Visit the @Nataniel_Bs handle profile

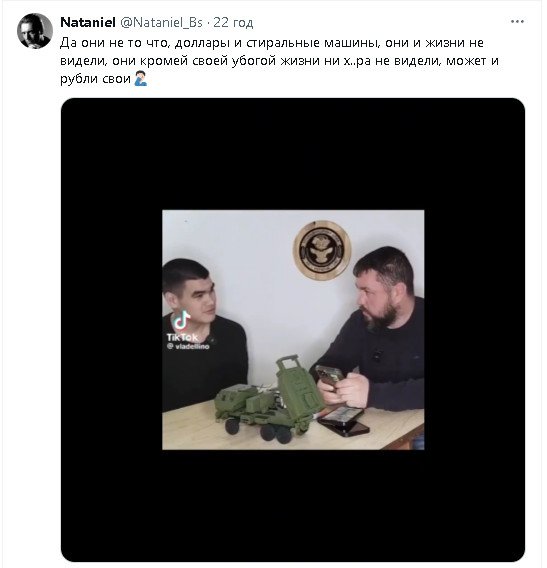[x=161, y=22]
